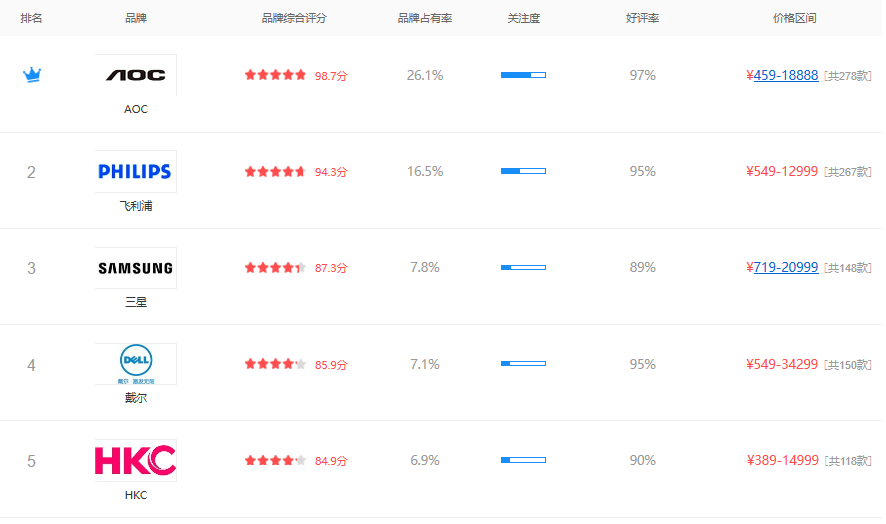Select the Dell brand logo
The height and width of the screenshot is (524, 886).
click(x=136, y=363)
